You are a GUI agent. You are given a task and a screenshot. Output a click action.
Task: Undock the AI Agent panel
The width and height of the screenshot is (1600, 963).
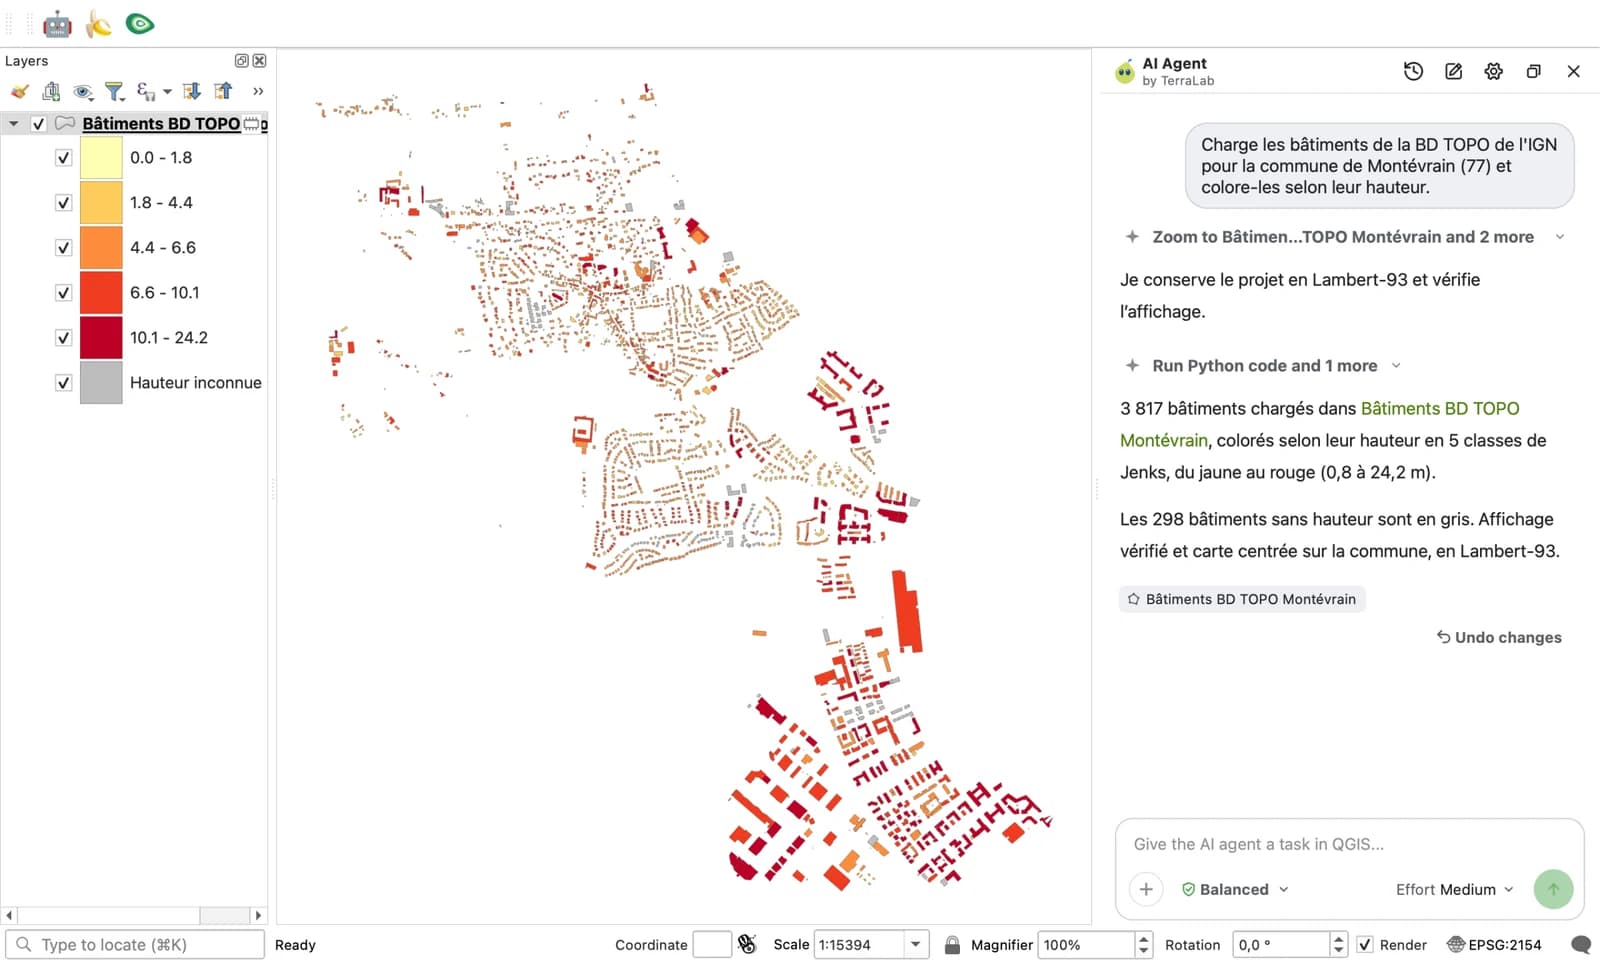point(1533,71)
